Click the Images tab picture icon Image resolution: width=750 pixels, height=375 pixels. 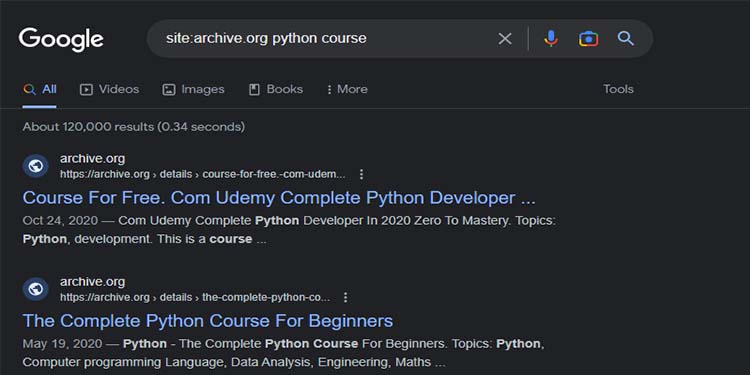coord(169,89)
